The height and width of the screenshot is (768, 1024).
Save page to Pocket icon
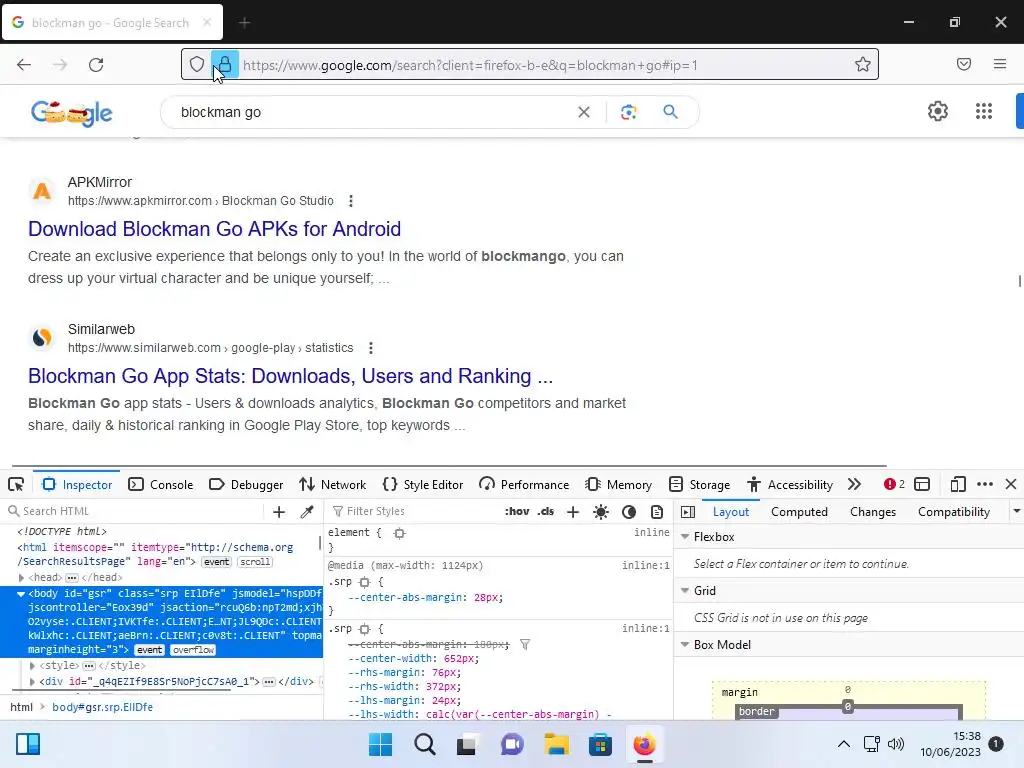[964, 64]
